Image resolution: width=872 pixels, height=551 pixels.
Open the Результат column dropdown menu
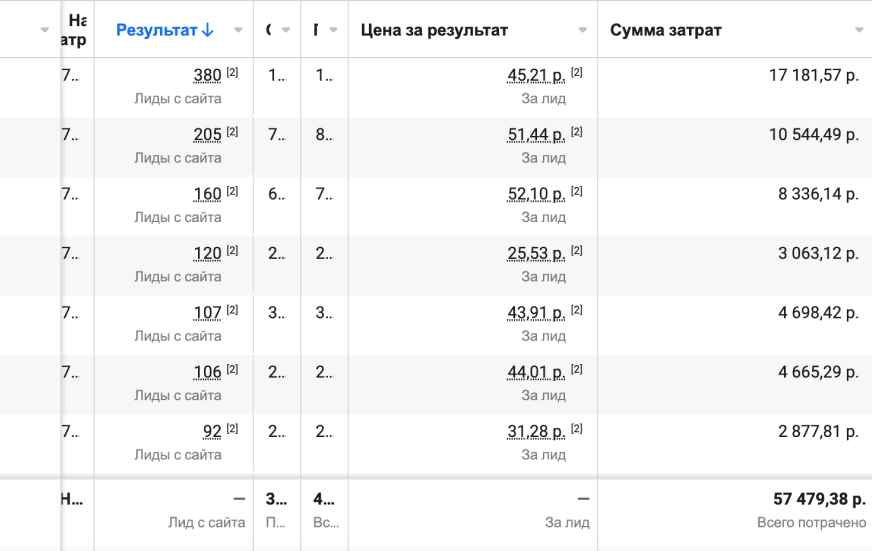[238, 30]
